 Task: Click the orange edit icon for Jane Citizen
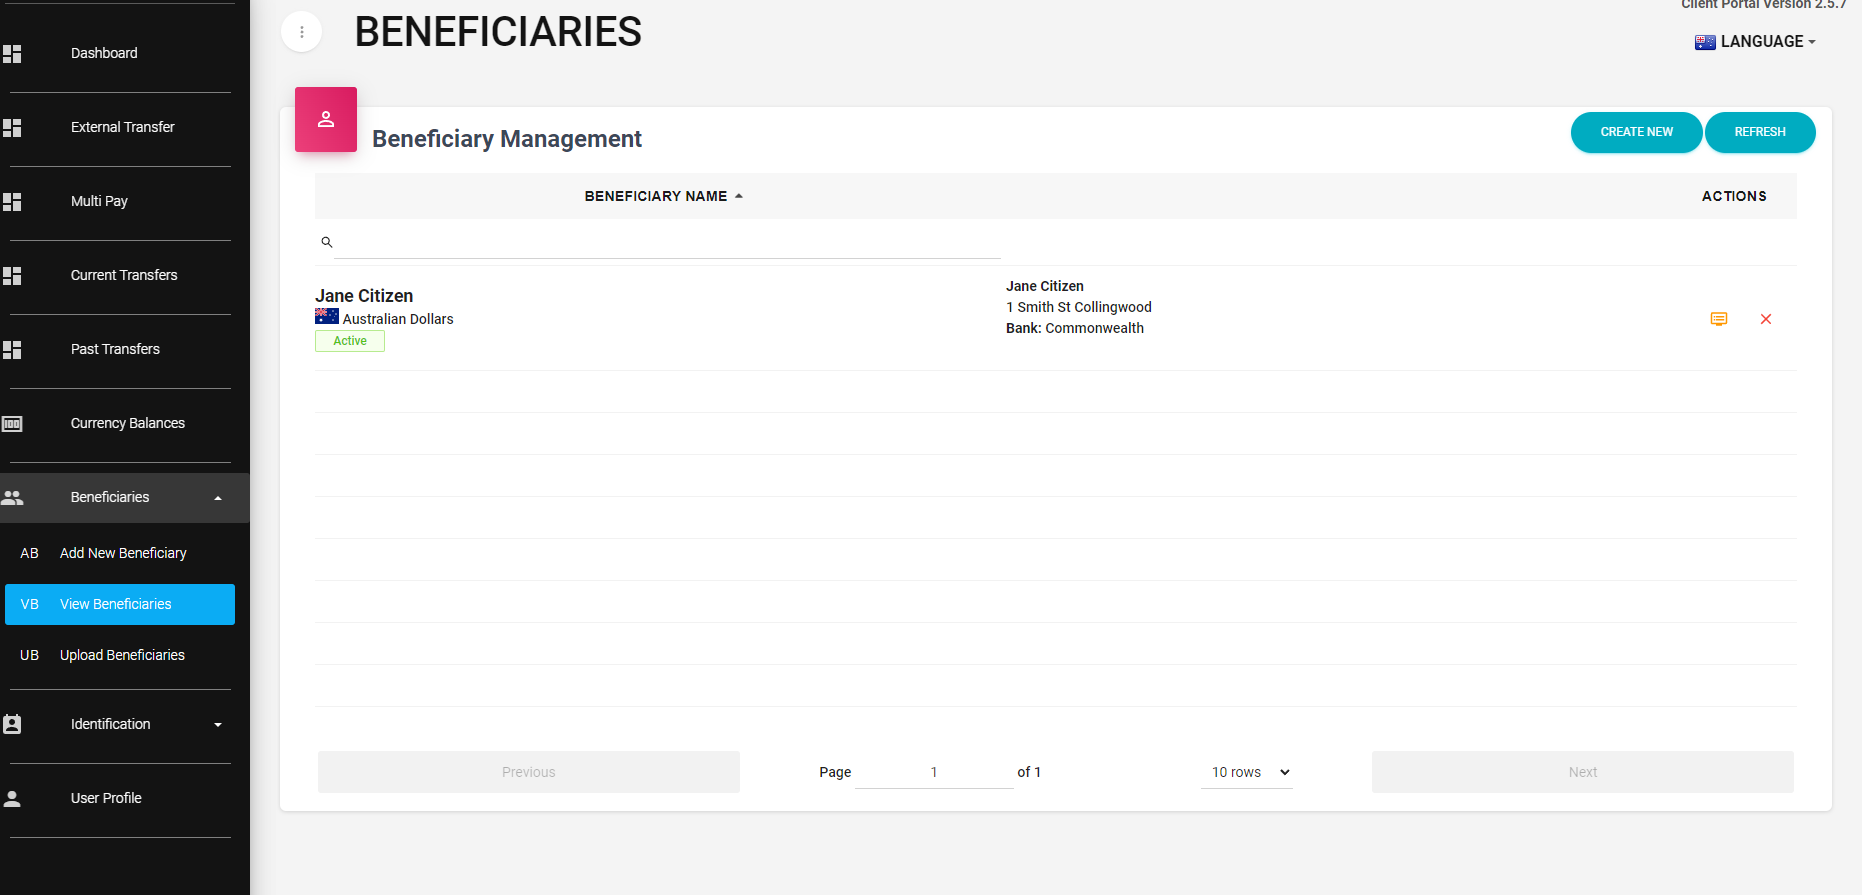click(x=1718, y=319)
